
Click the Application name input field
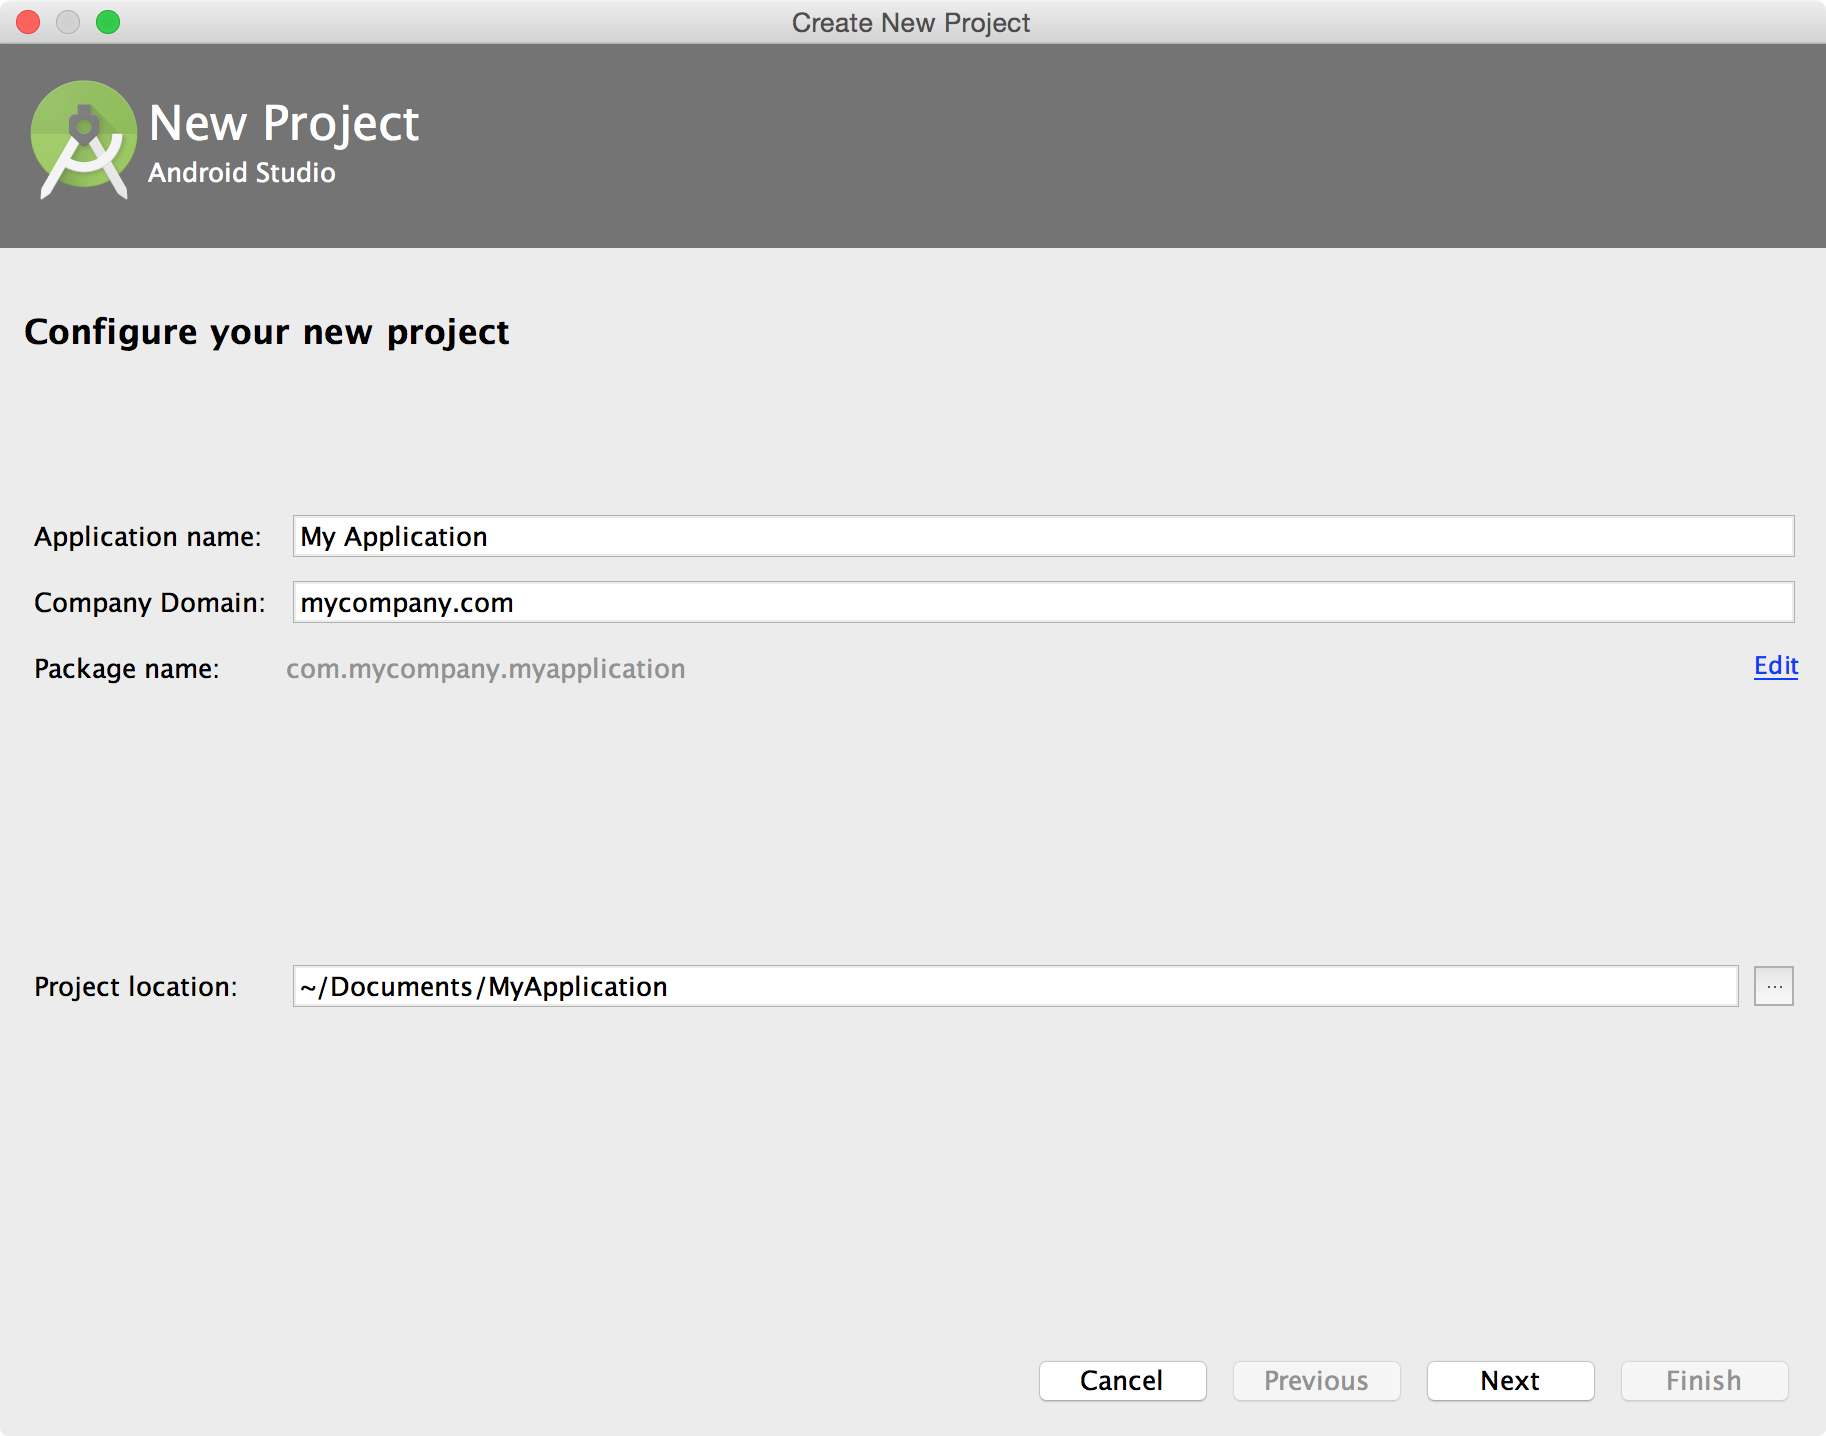(1043, 536)
